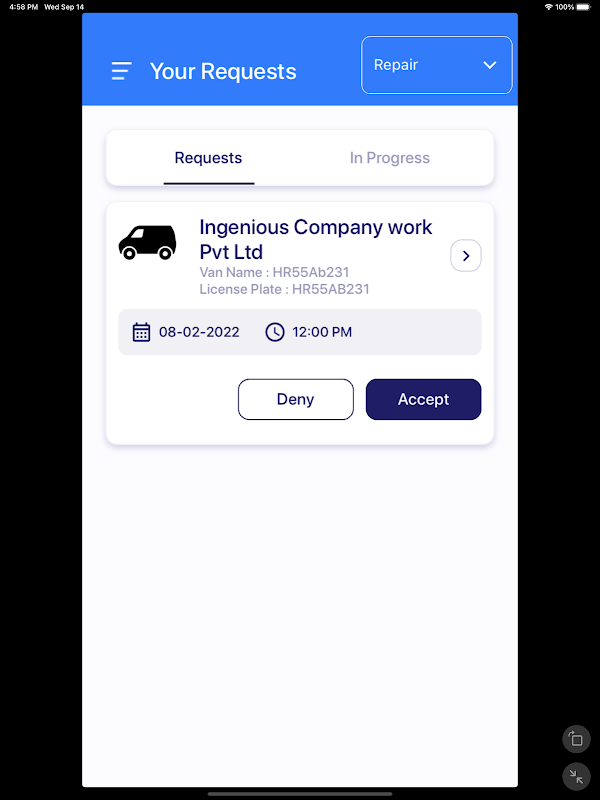The image size is (600, 800).
Task: Click the dropdown chevron next to Repair
Action: (x=490, y=65)
